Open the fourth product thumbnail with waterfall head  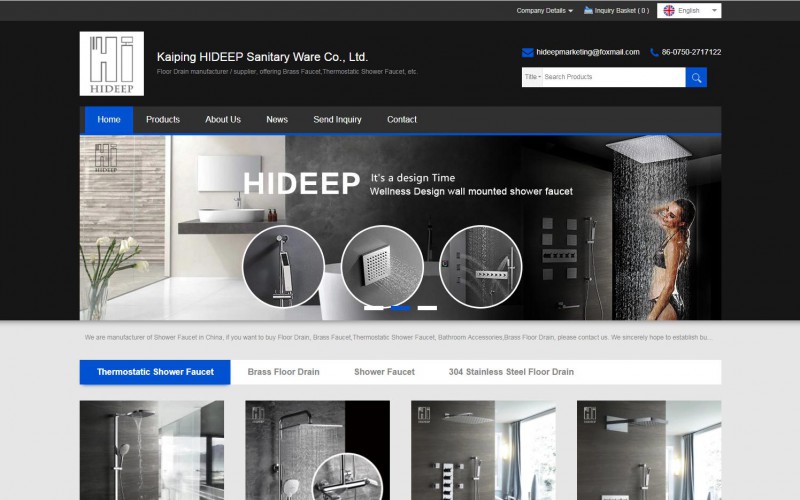[649, 450]
